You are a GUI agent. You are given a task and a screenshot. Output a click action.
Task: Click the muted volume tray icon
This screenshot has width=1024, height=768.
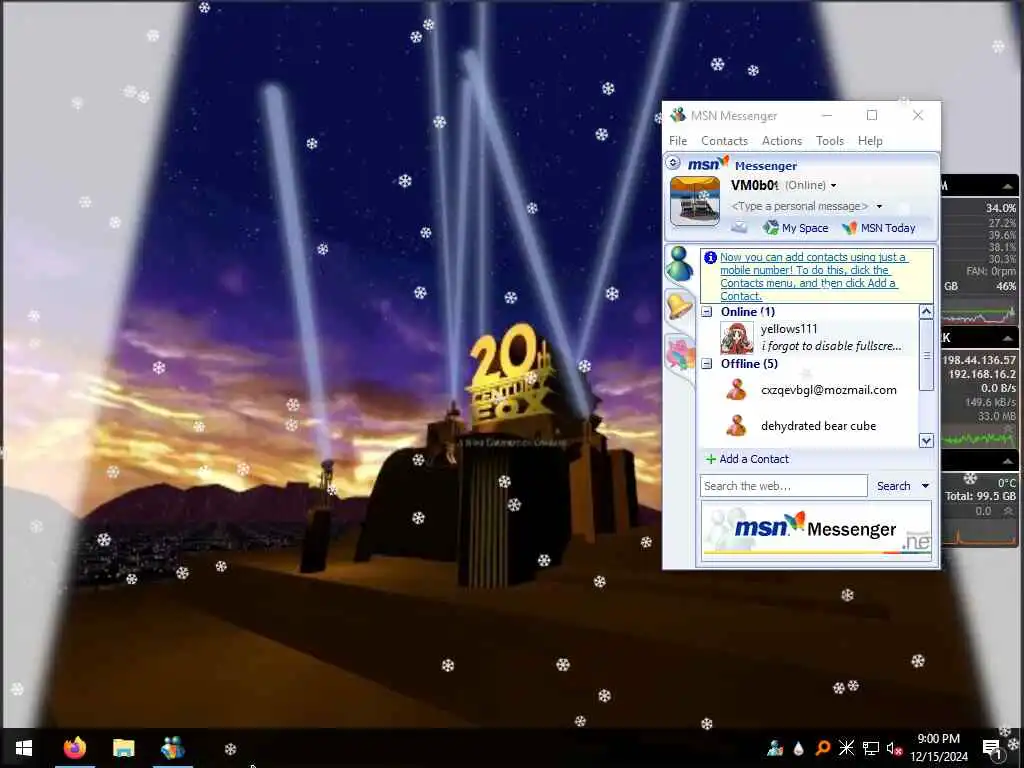[x=894, y=748]
